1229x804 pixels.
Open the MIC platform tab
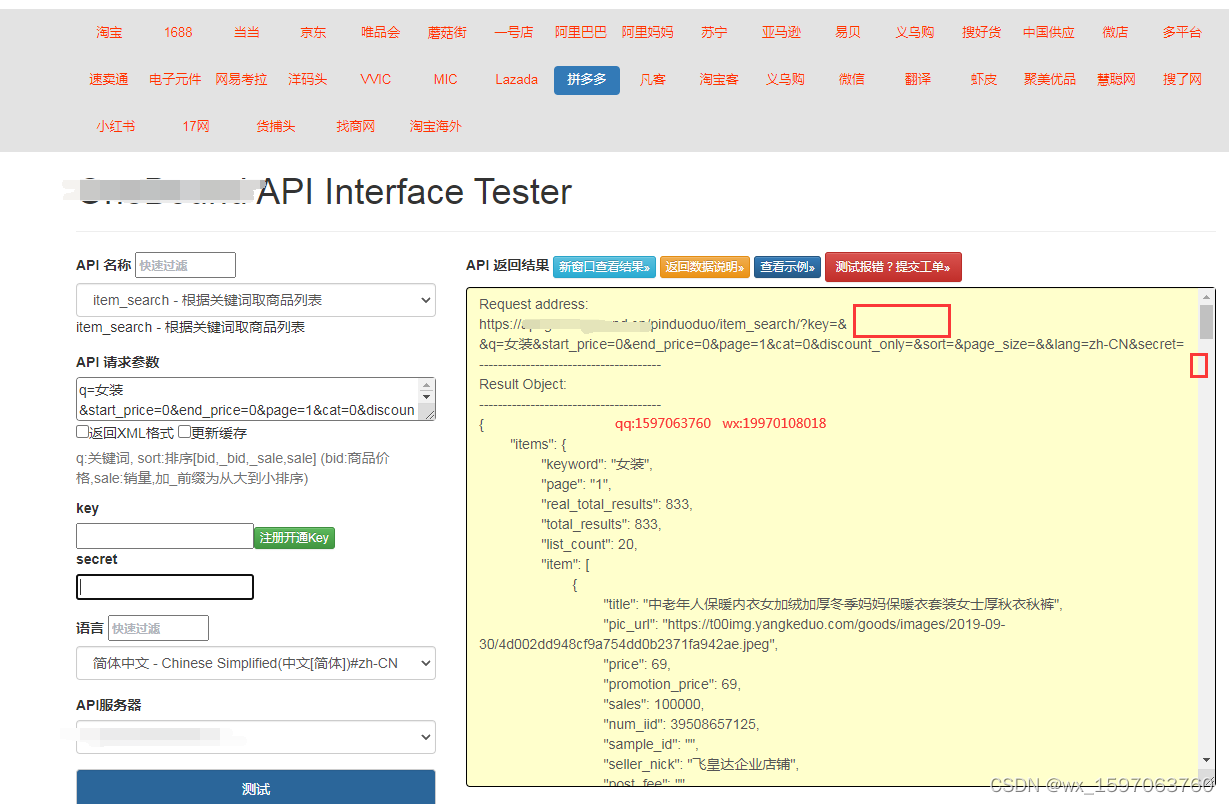click(x=446, y=79)
